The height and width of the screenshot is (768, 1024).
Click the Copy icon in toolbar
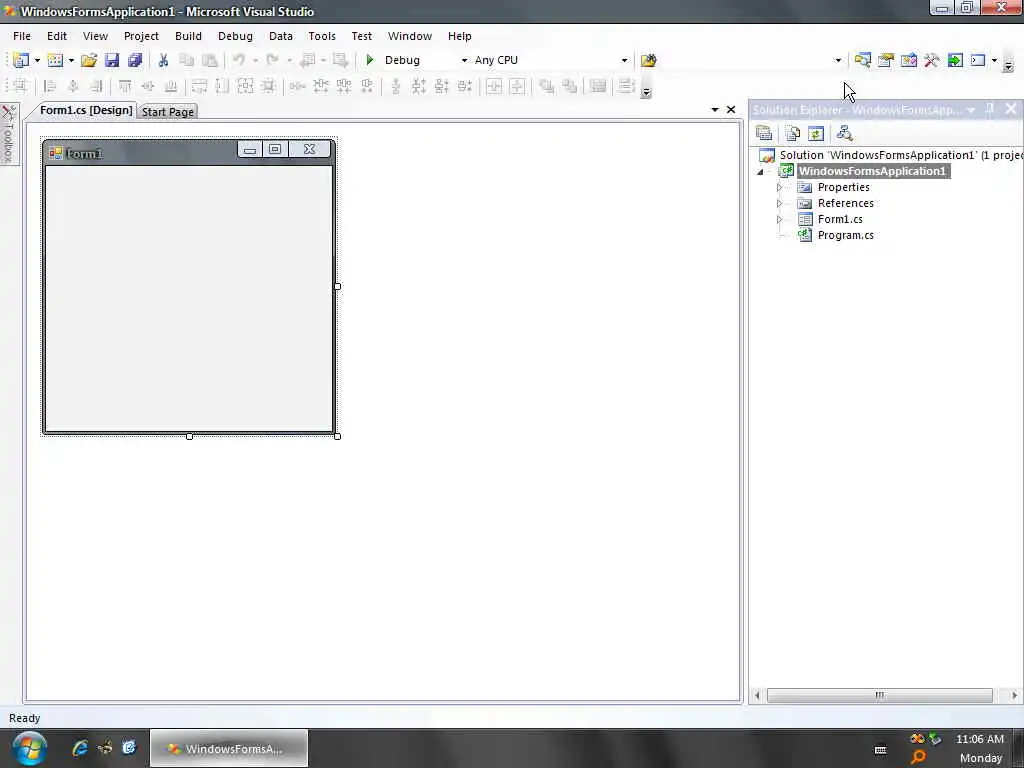tap(186, 60)
